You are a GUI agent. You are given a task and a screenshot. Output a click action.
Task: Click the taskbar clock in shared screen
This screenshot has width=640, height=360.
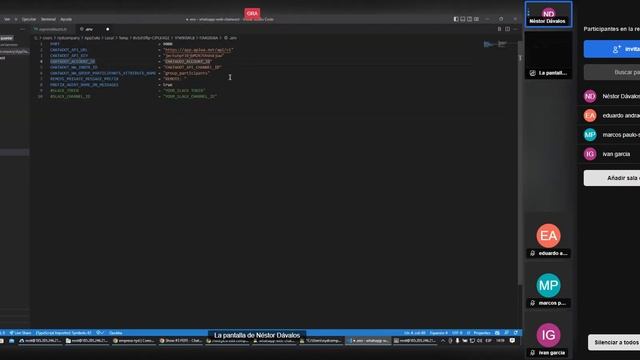pos(500,340)
